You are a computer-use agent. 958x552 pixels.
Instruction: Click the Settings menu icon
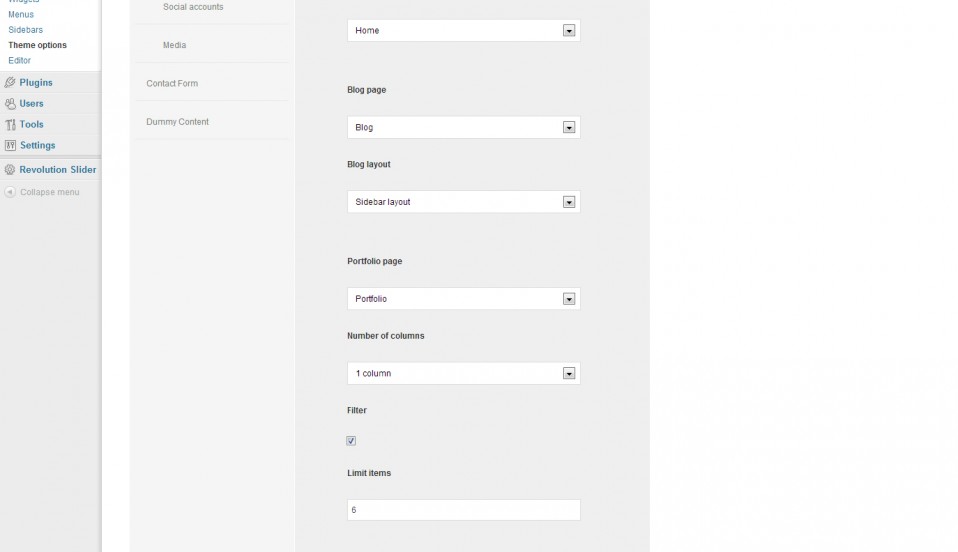[10, 145]
